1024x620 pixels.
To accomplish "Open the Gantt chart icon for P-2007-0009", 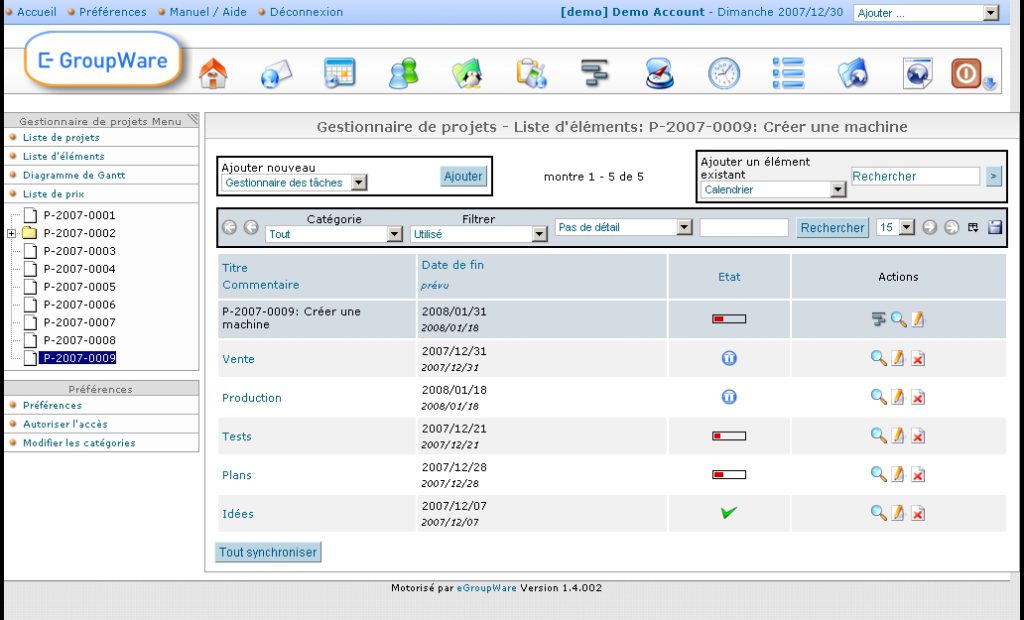I will coord(877,318).
